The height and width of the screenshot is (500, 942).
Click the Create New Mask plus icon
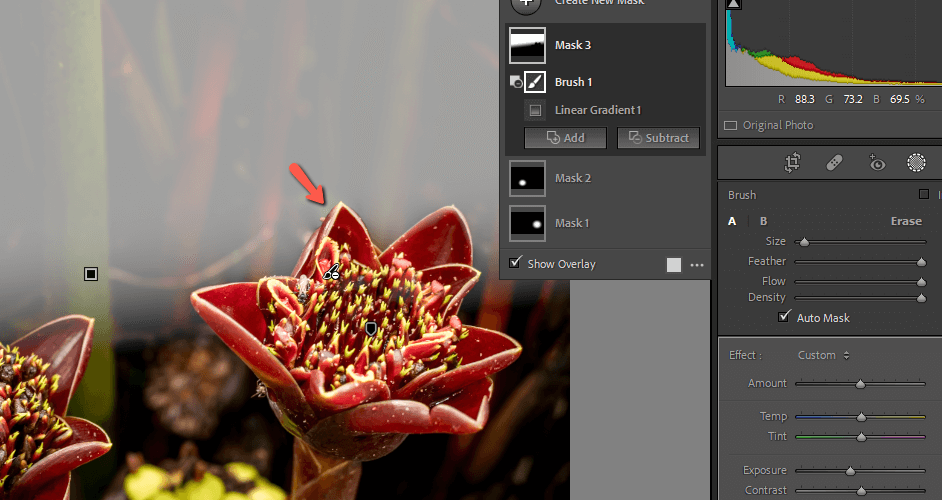(x=526, y=4)
